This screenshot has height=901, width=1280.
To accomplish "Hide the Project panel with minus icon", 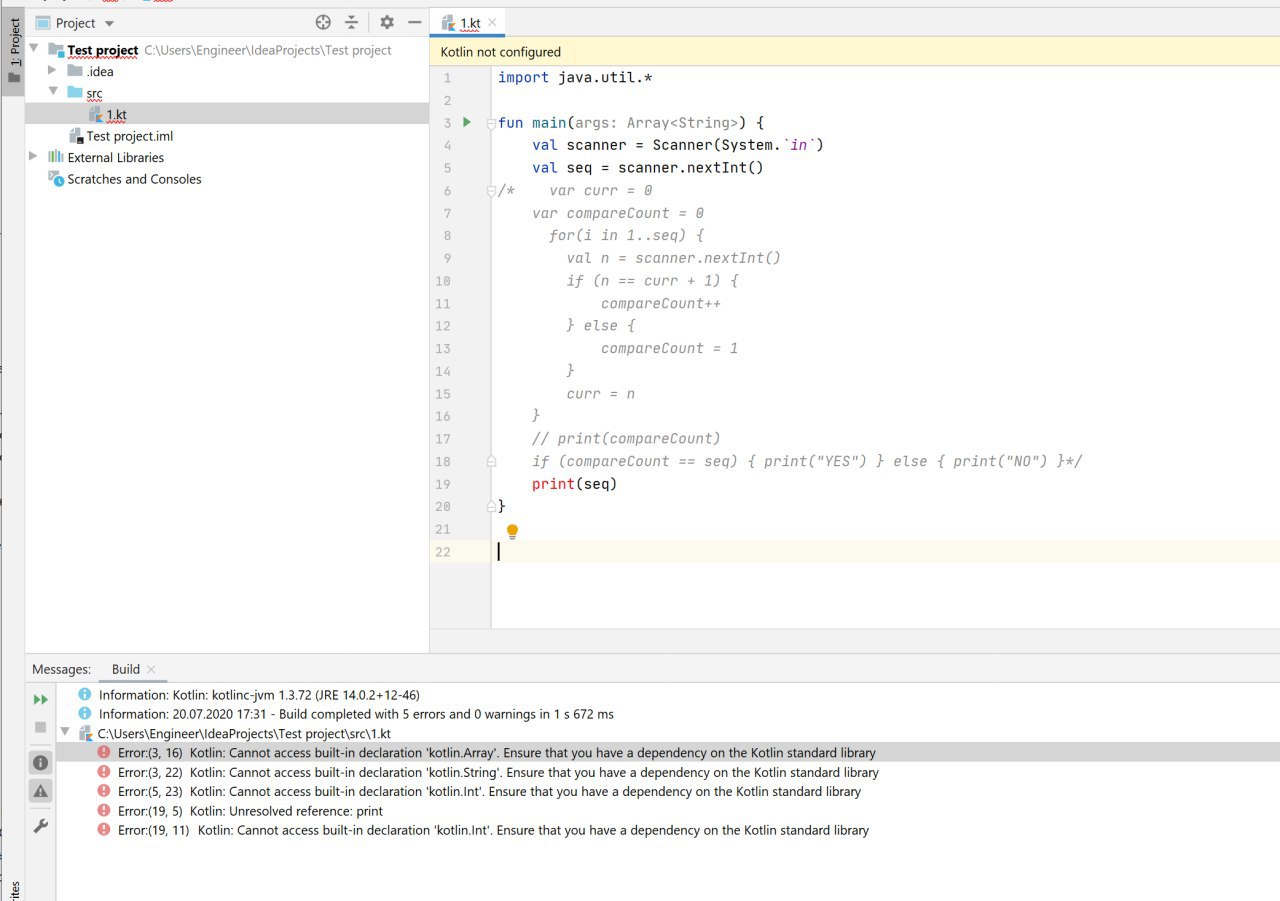I will tap(415, 22).
